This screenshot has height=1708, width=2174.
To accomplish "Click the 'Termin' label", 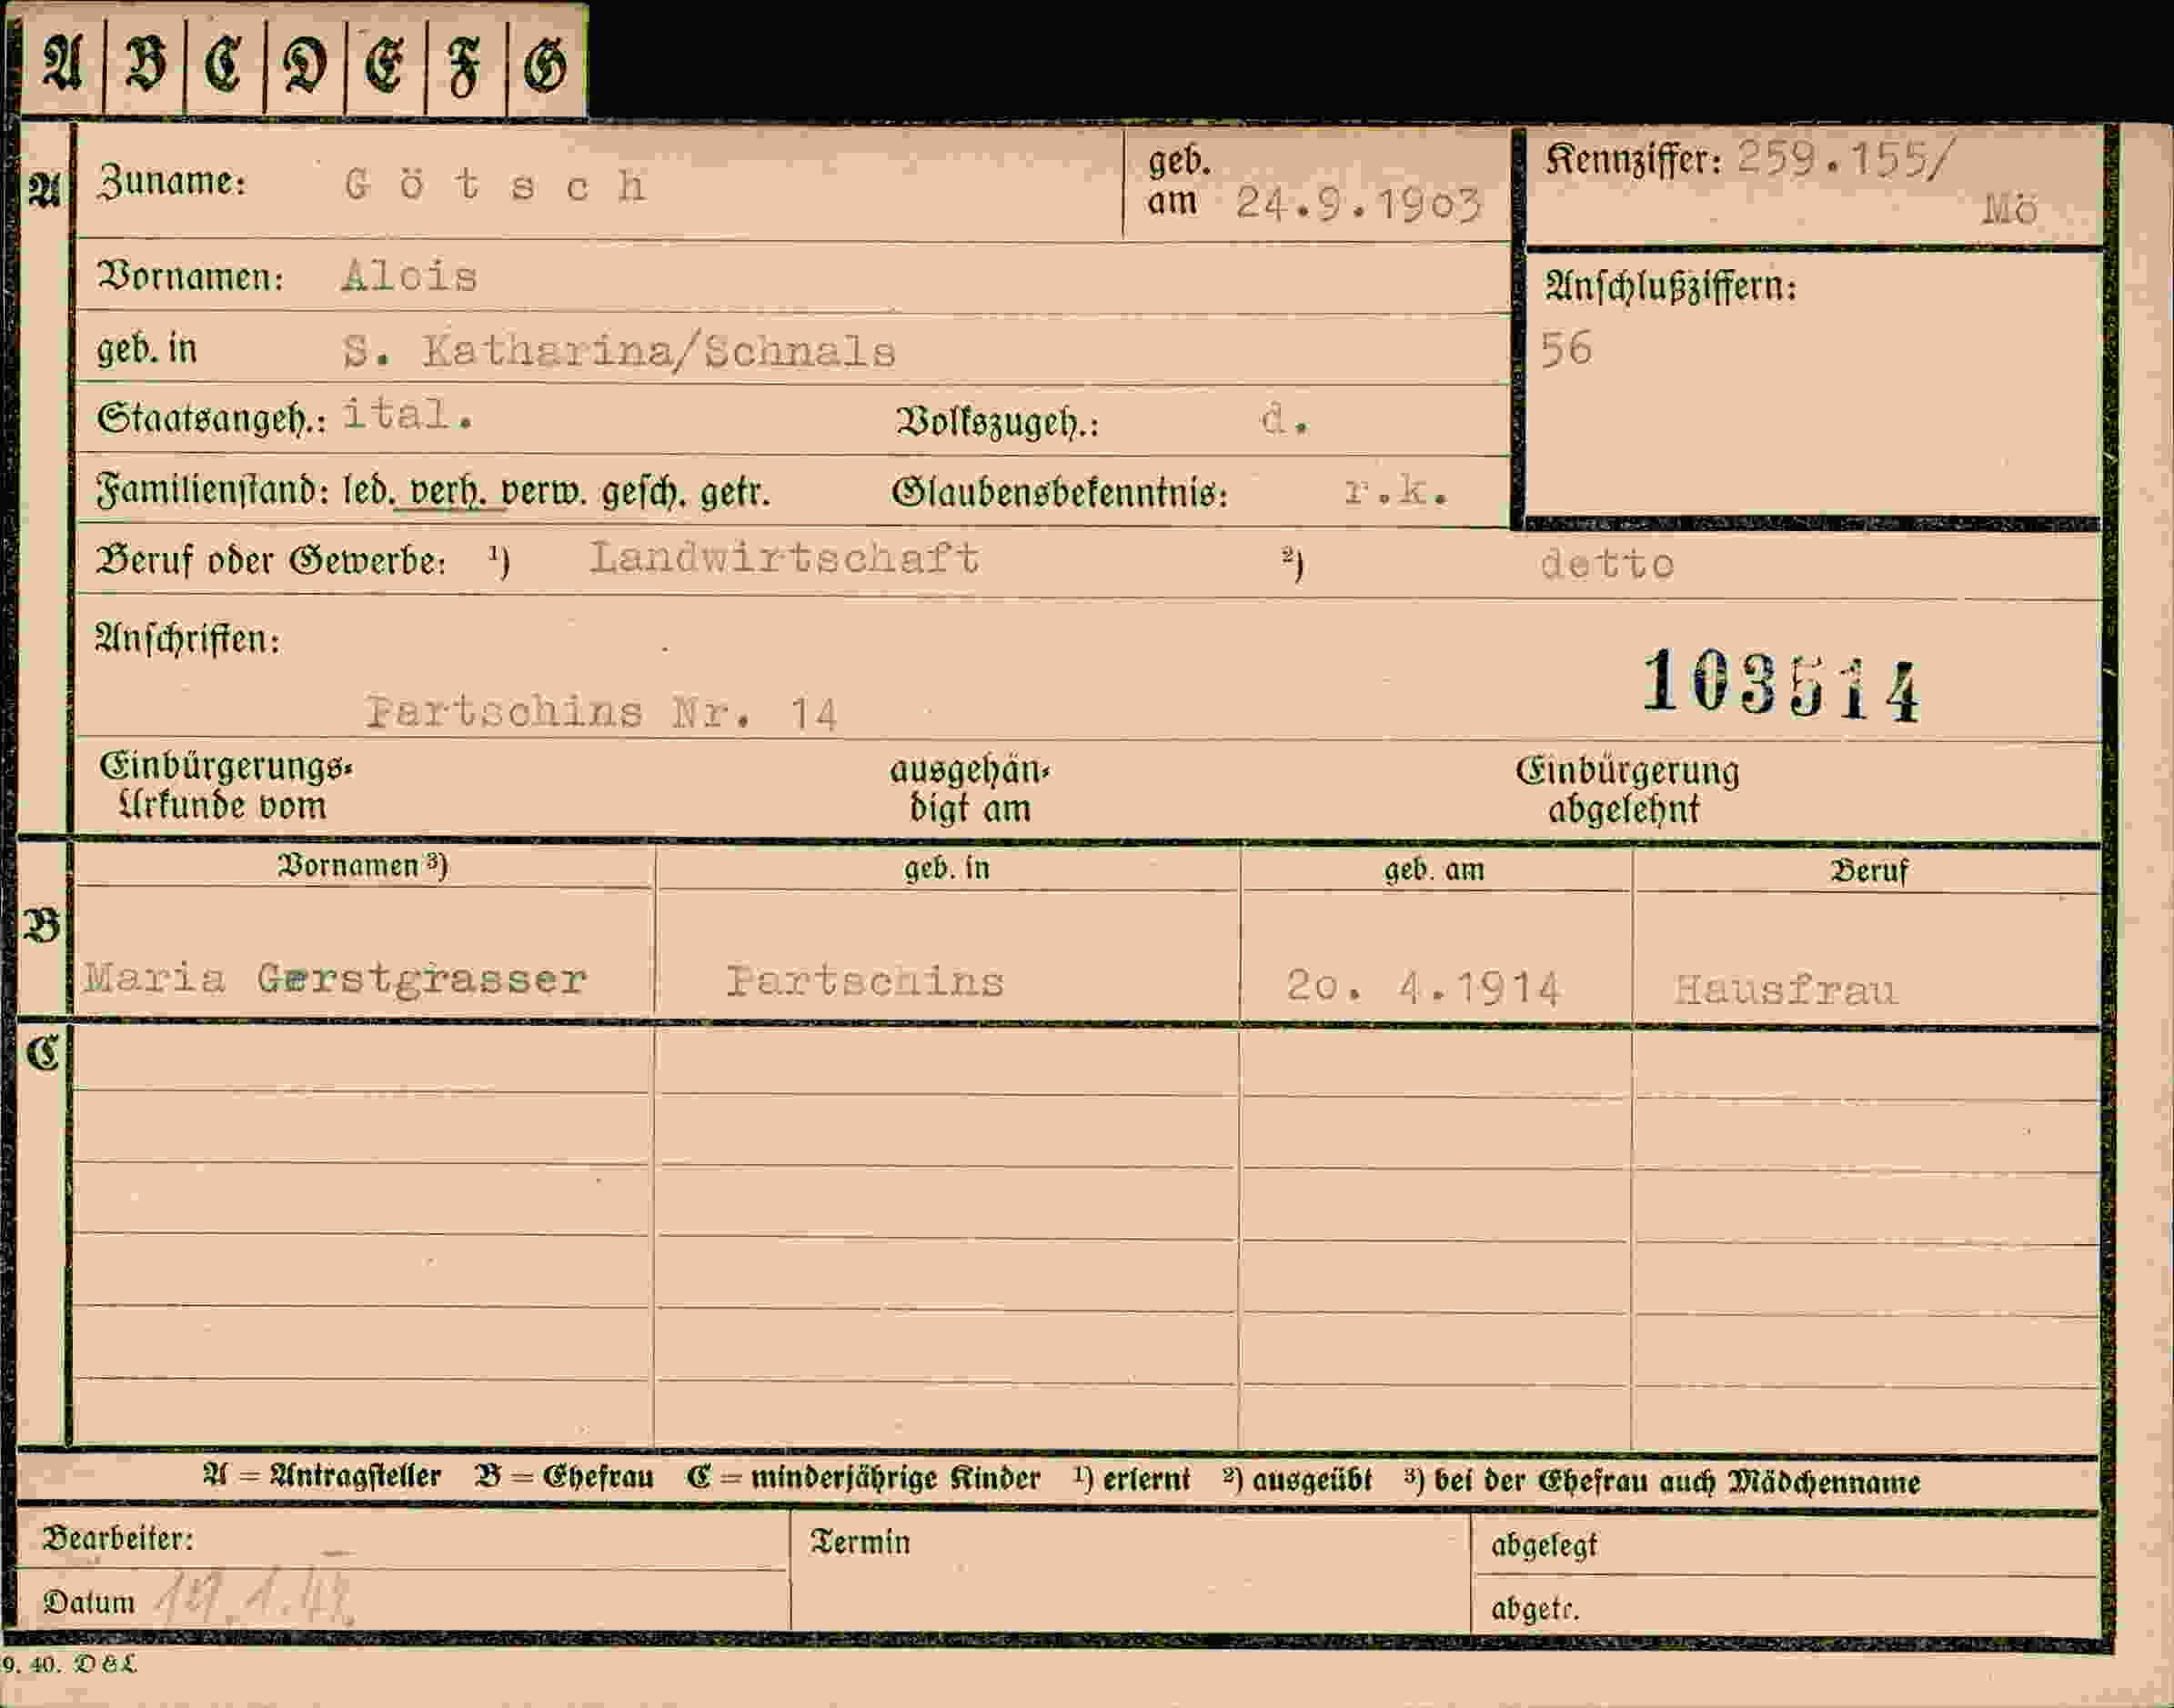I will (860, 1541).
